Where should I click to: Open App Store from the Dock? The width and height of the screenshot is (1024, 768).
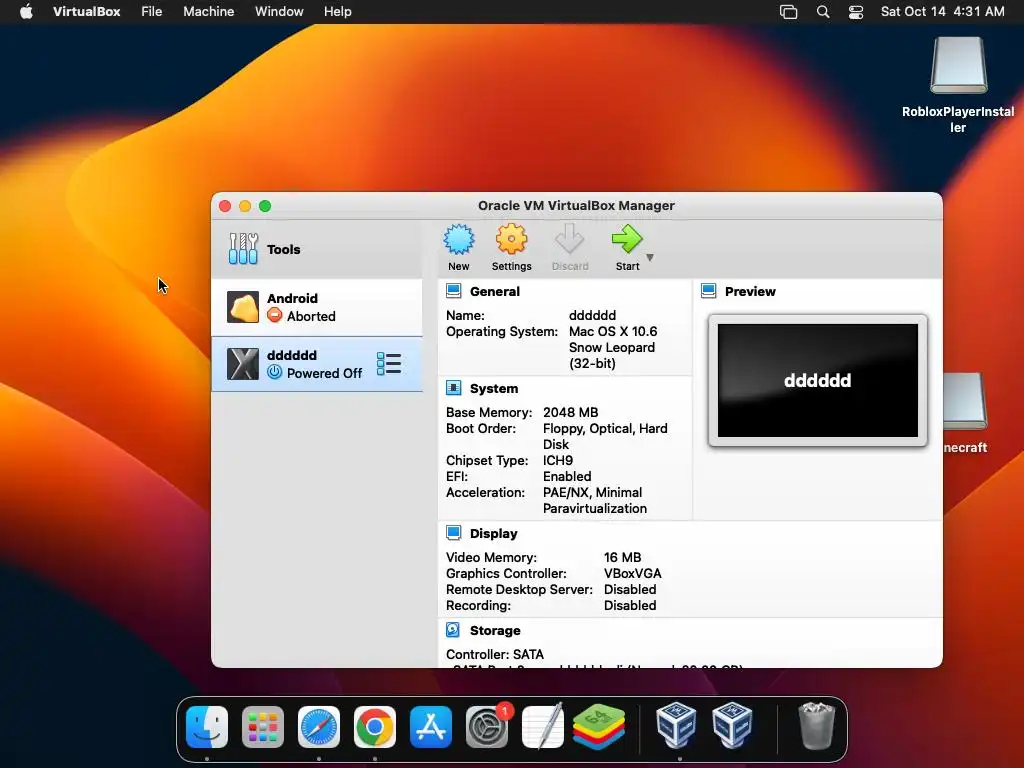tap(431, 727)
